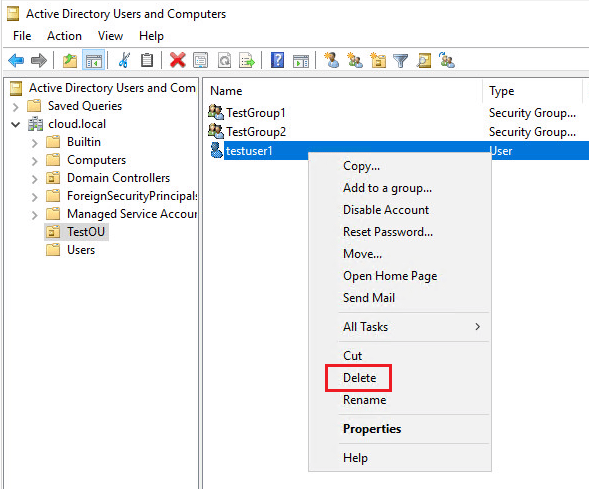
Task: Choose Delete from the context menu
Action: (359, 378)
